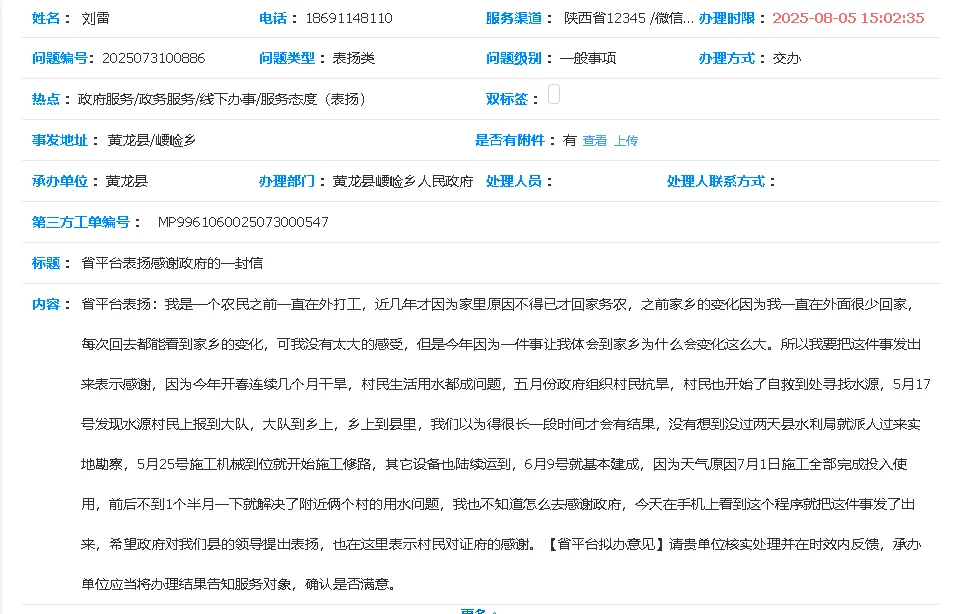Expand the 更多 link at the bottom
960x614 pixels.
click(479, 611)
